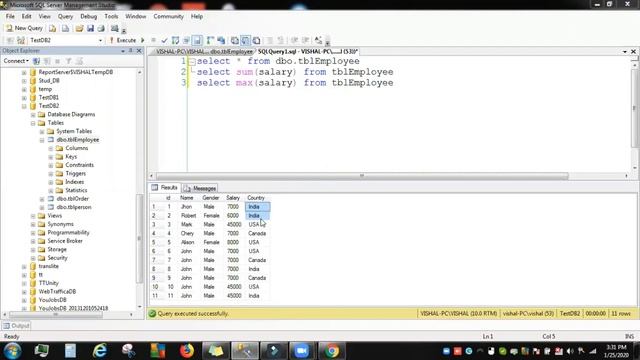Image resolution: width=640 pixels, height=360 pixels.
Task: Expand the dbo.tblOrder table node
Action: point(42,199)
